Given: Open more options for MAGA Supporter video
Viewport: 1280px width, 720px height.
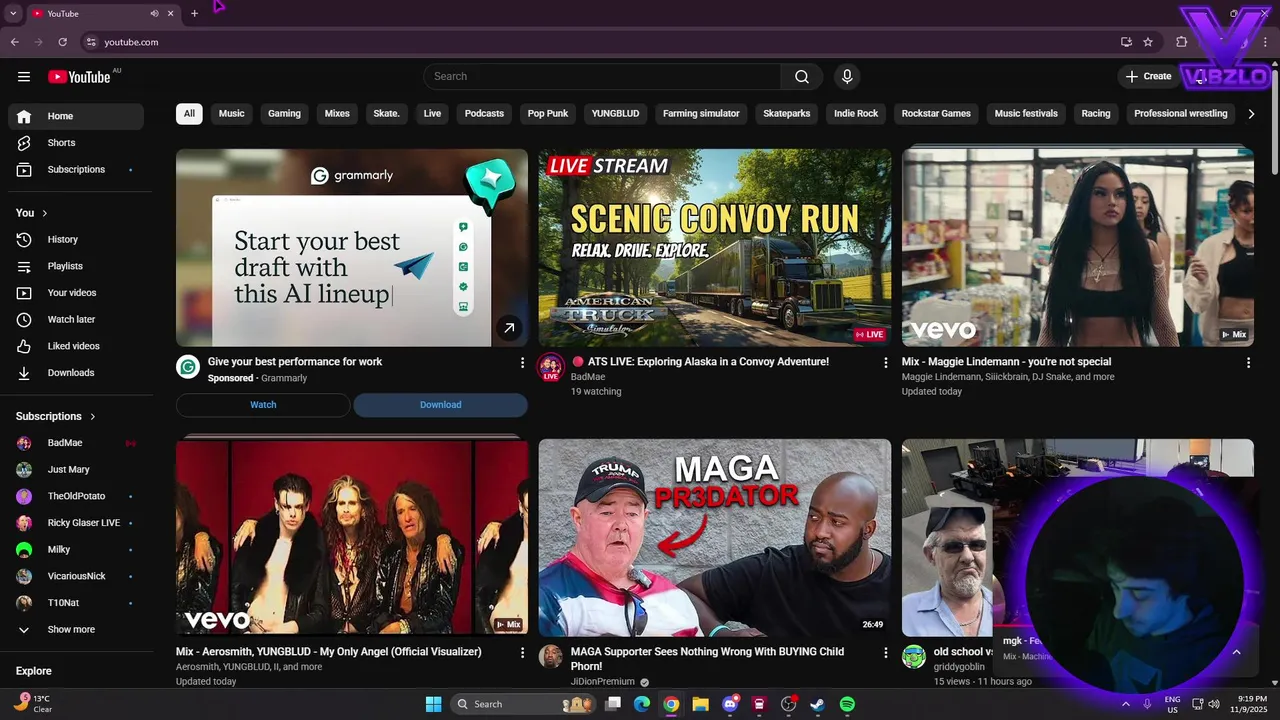Looking at the screenshot, I should (x=885, y=653).
